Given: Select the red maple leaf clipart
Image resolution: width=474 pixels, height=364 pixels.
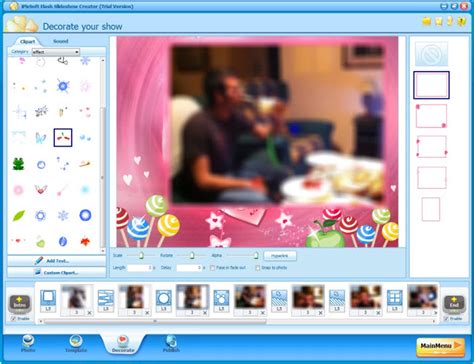Looking at the screenshot, I should coord(85,241).
